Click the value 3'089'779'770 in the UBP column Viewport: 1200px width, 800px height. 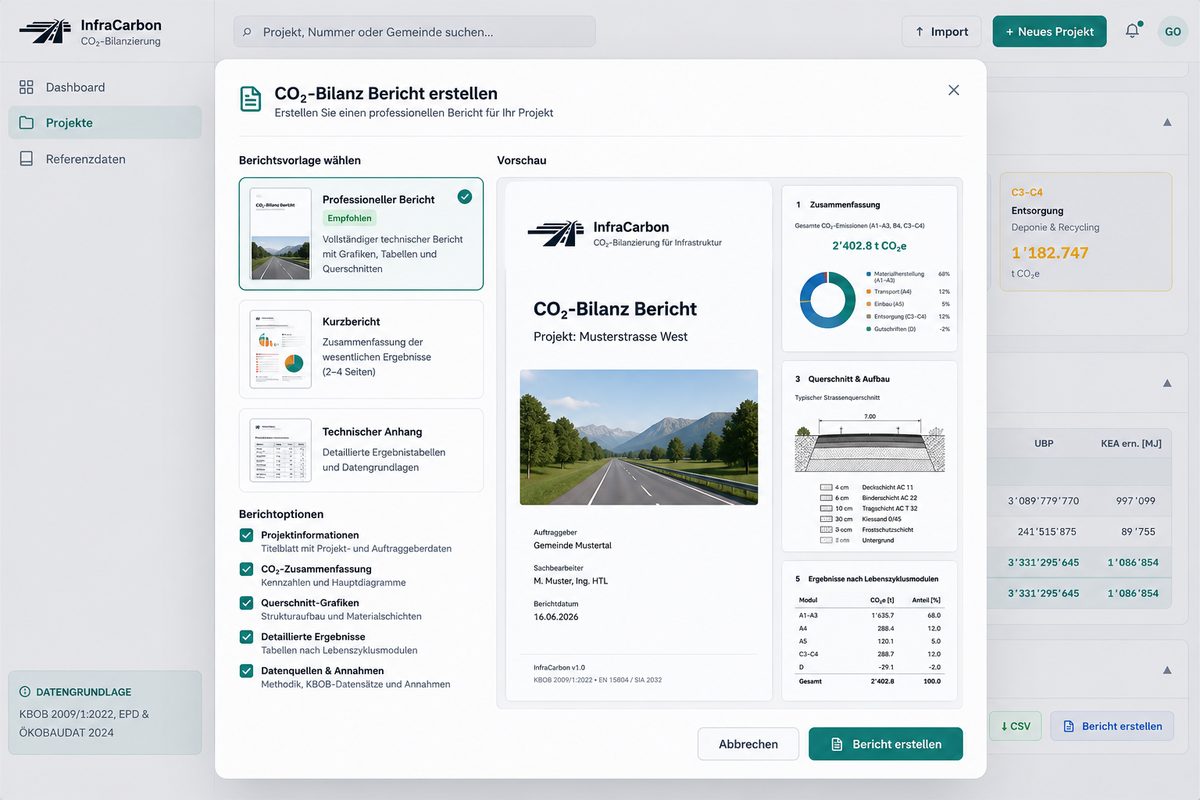[x=1043, y=501]
